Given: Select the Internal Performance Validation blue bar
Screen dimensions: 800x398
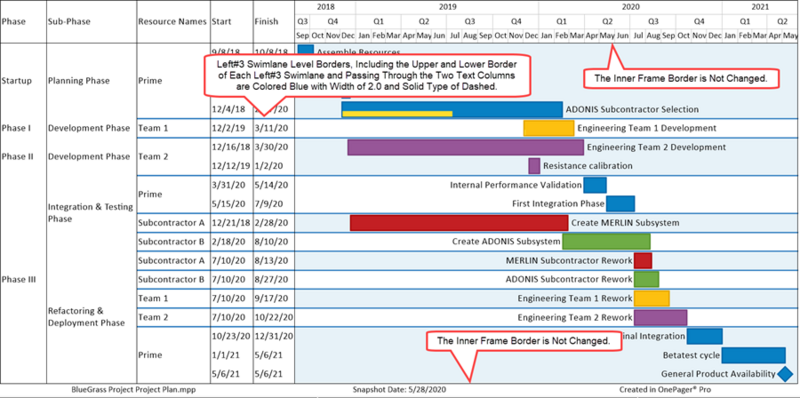Looking at the screenshot, I should 595,185.
